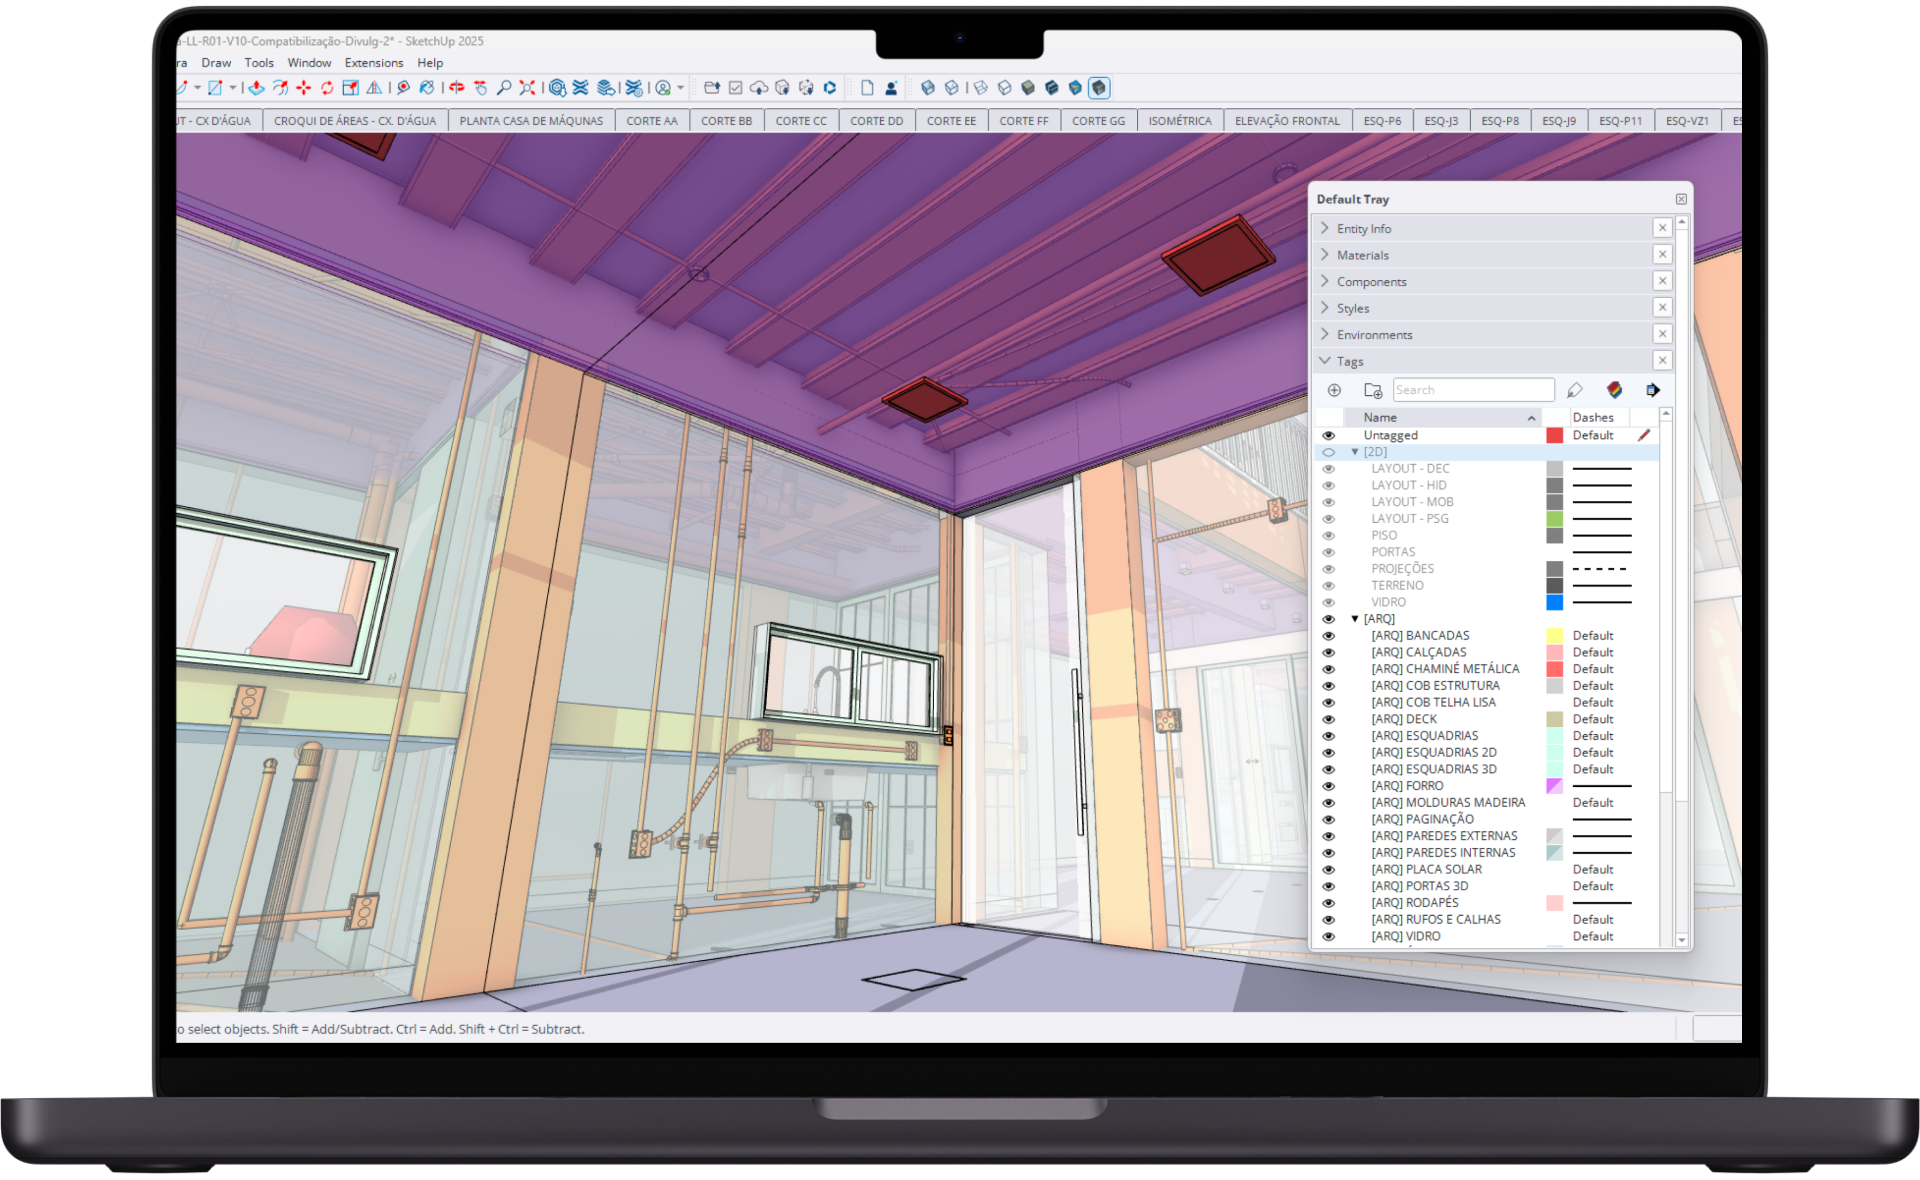Viewport: 1920px width, 1180px height.
Task: Click the add person profile icon
Action: [892, 88]
